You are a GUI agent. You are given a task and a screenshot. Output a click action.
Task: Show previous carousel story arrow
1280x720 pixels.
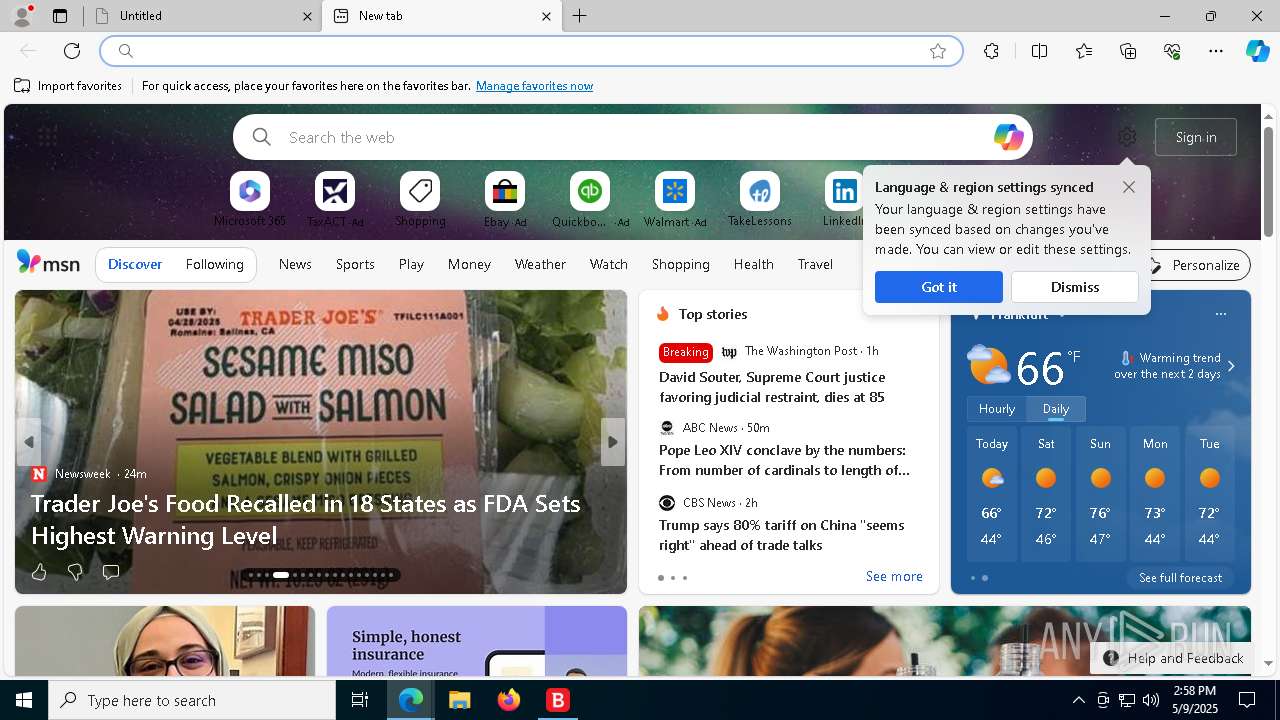(29, 442)
